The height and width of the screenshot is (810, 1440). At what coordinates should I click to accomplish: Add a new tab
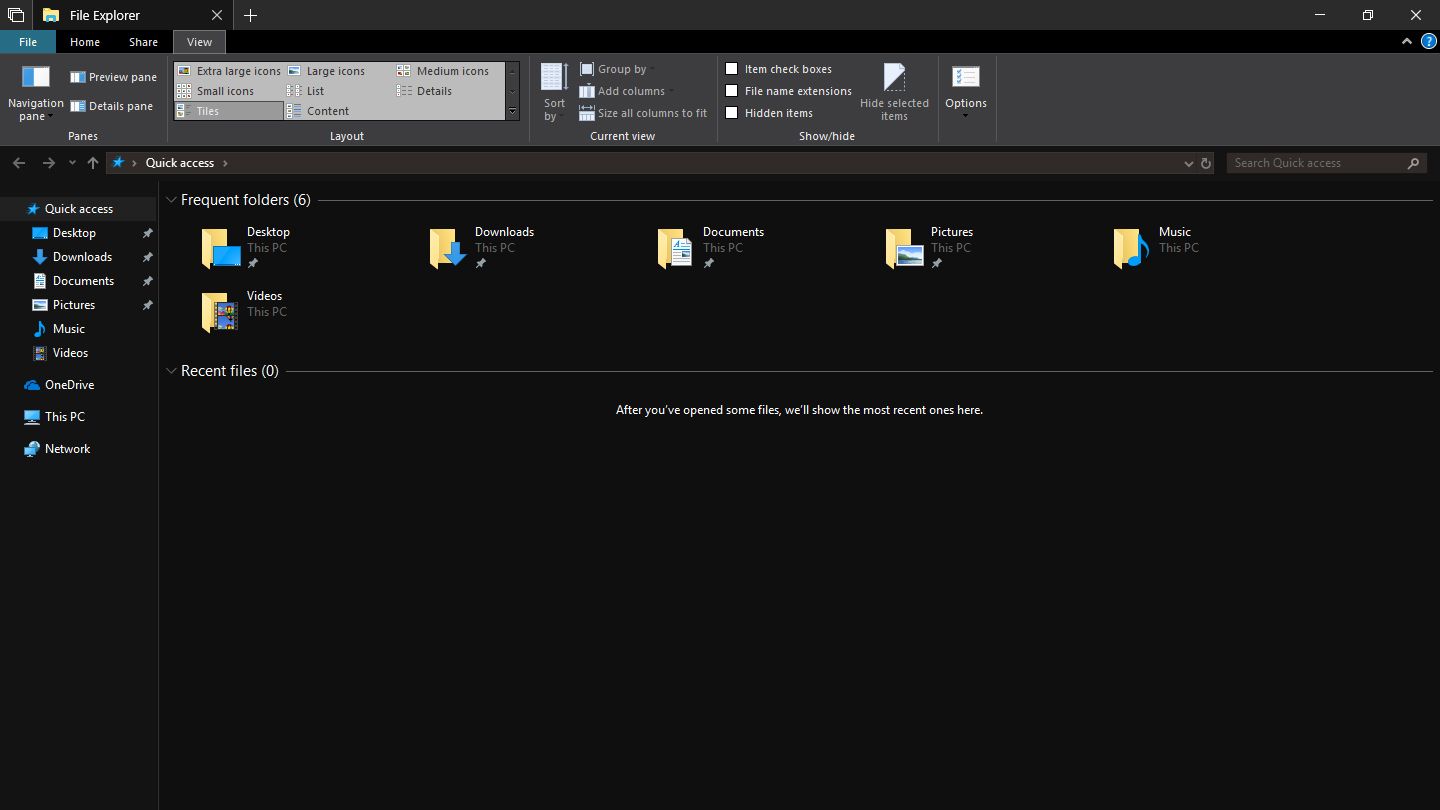point(250,15)
